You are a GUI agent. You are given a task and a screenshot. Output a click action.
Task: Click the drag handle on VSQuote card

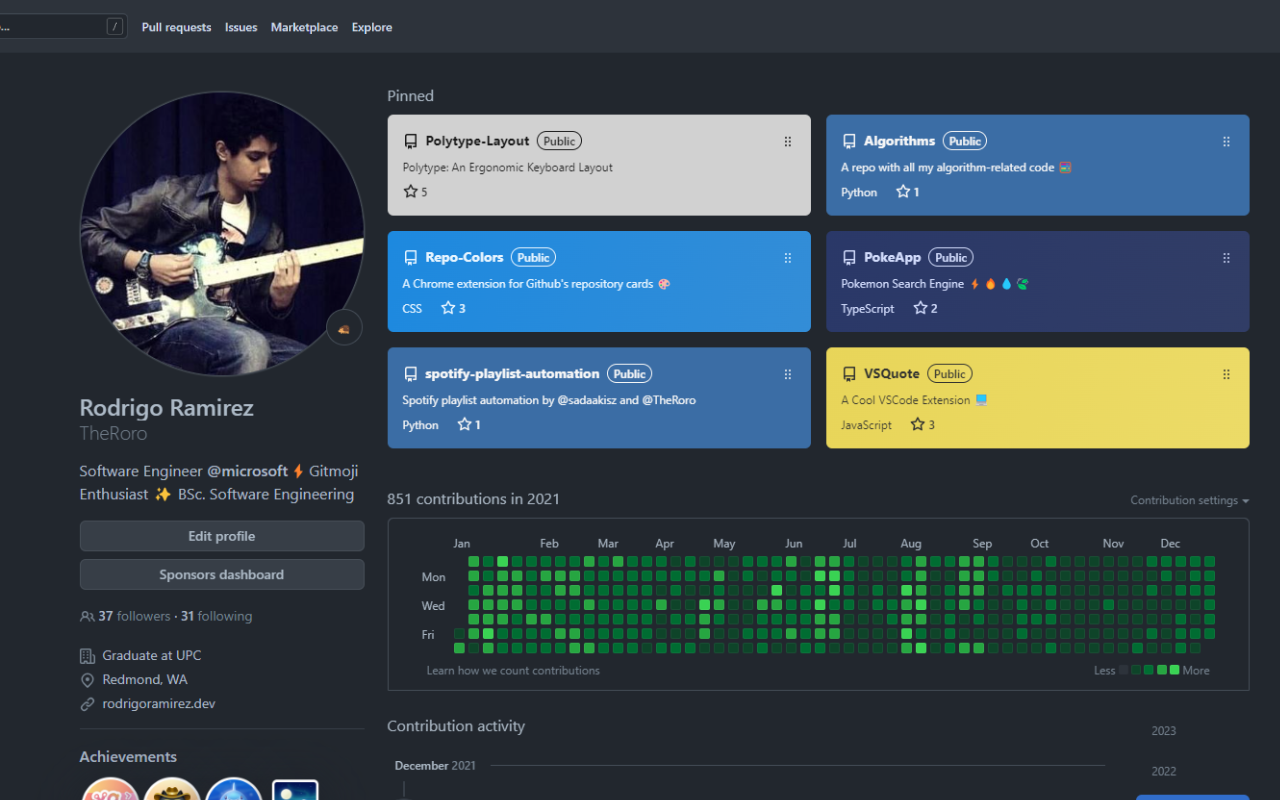[x=1226, y=374]
